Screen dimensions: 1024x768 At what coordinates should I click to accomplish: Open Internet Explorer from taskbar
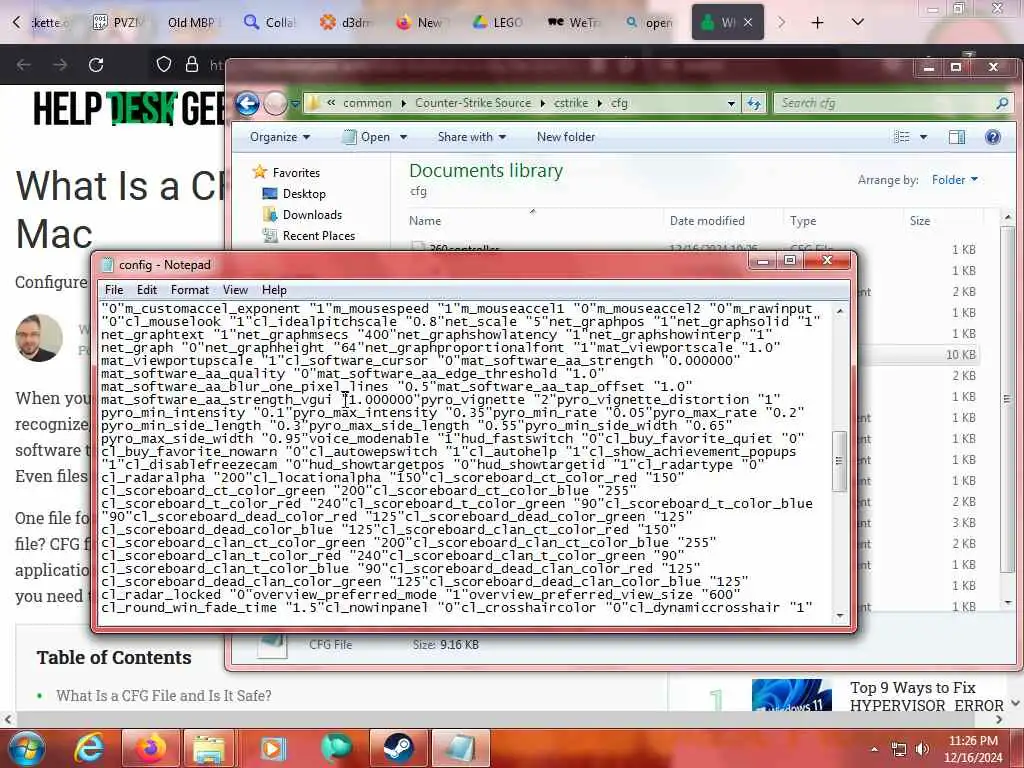pos(88,748)
